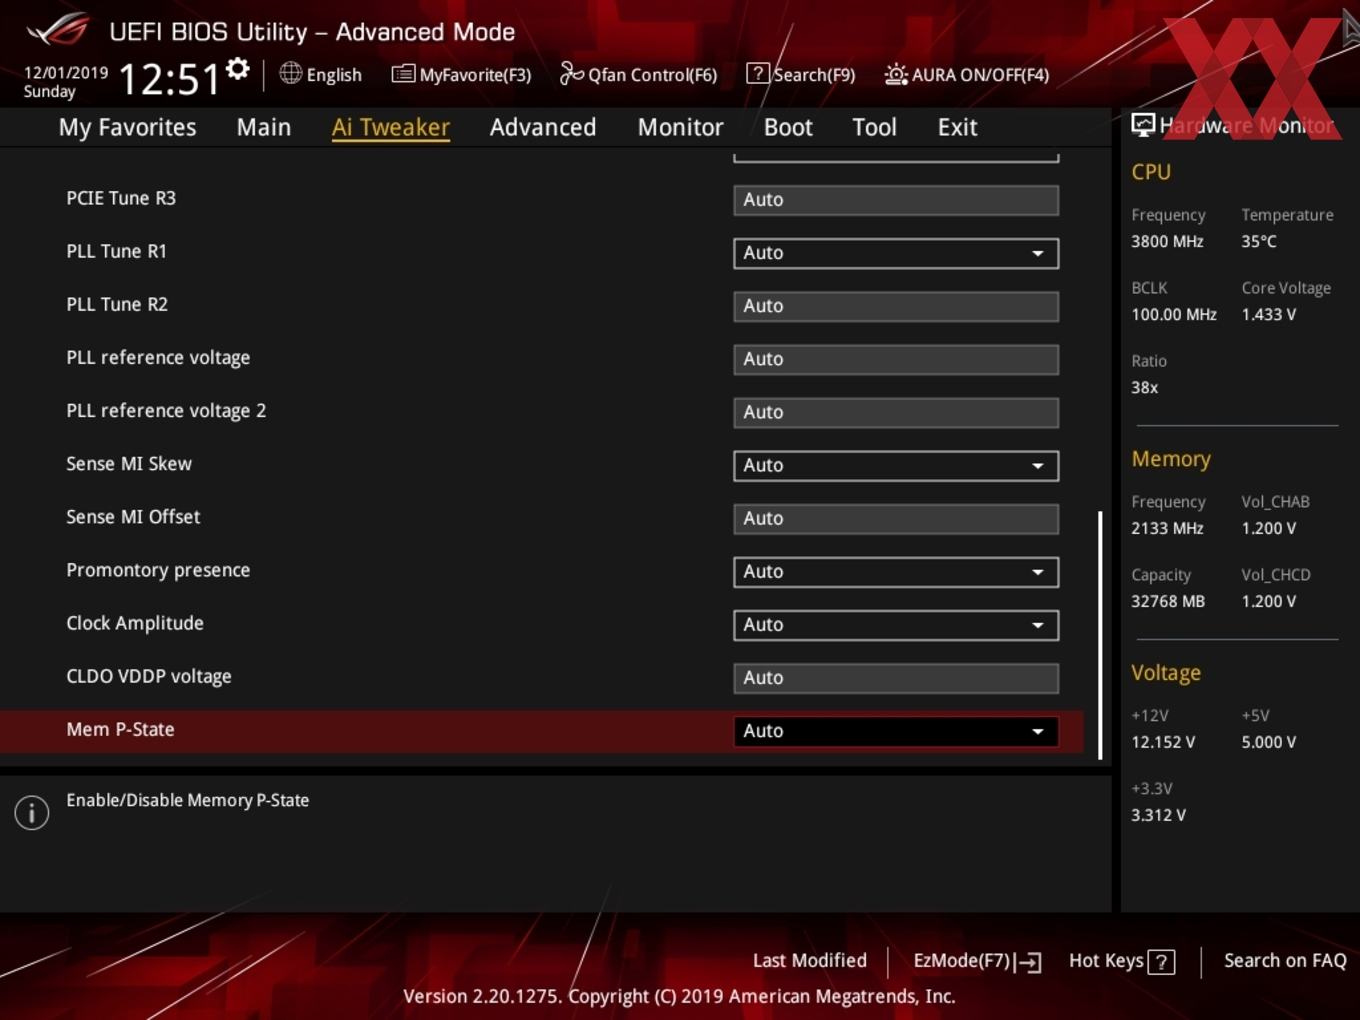Select the Promontory presence label

pyautogui.click(x=158, y=570)
